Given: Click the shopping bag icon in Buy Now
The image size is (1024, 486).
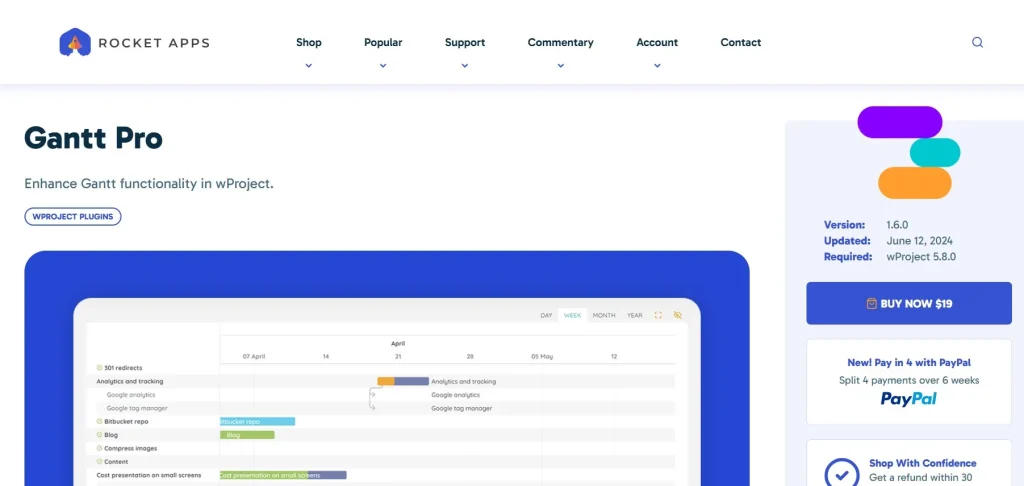Looking at the screenshot, I should pyautogui.click(x=871, y=304).
